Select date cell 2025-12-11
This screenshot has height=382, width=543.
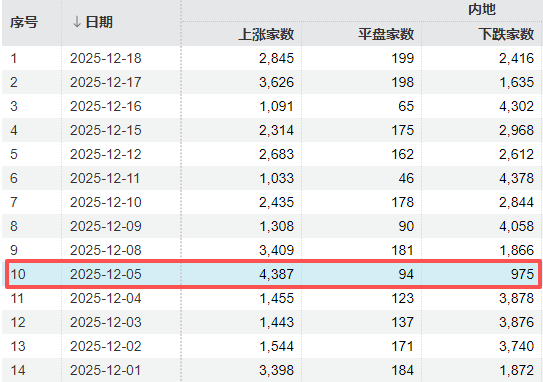click(105, 178)
